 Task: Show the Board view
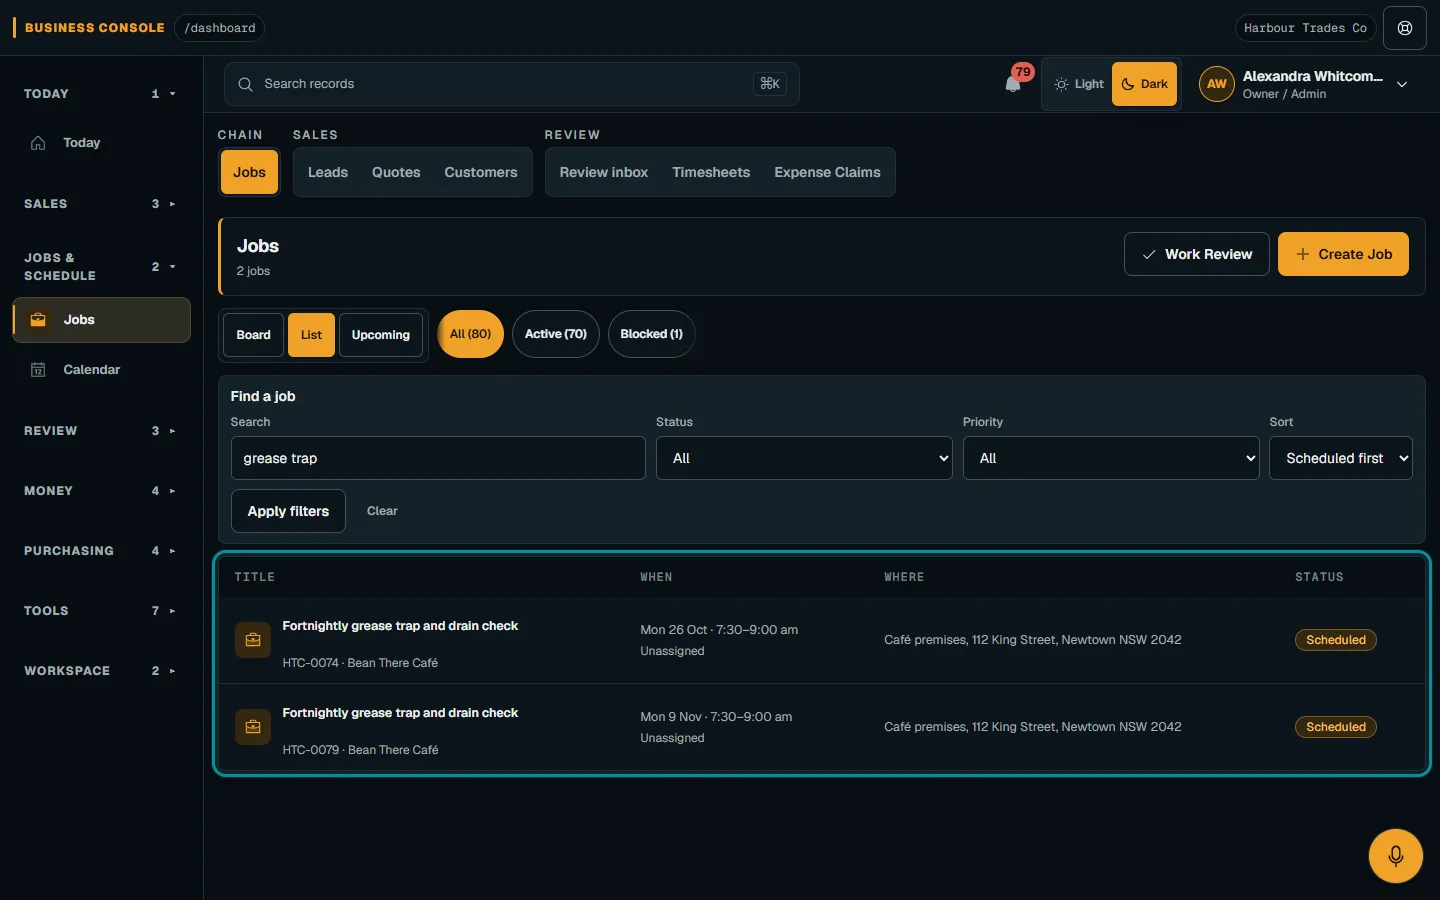coord(253,335)
